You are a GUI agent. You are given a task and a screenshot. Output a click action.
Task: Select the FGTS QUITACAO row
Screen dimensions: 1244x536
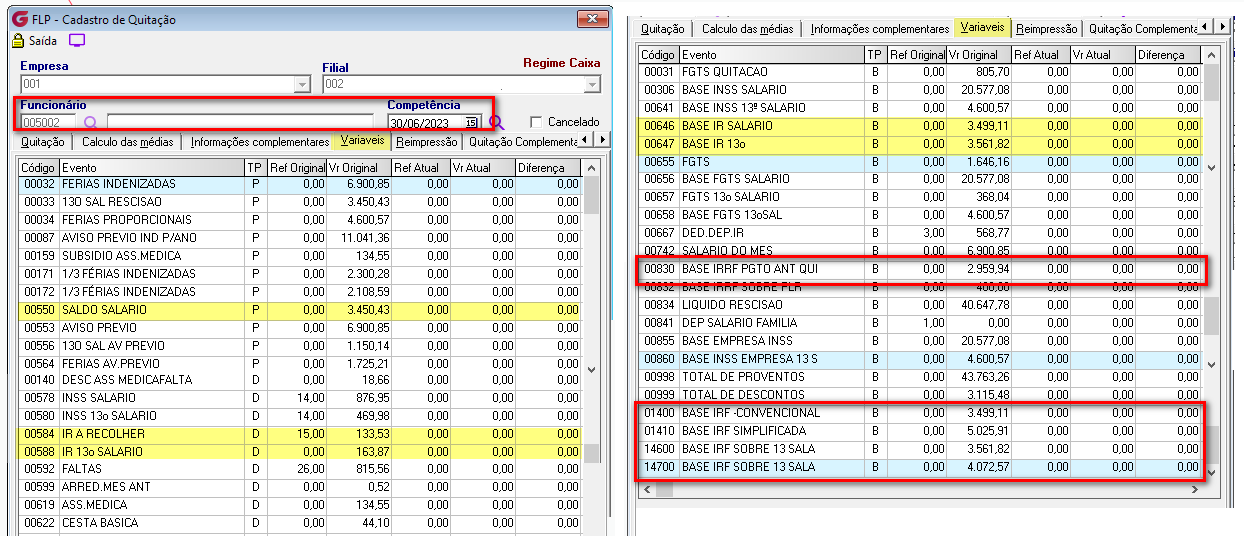click(x=920, y=72)
